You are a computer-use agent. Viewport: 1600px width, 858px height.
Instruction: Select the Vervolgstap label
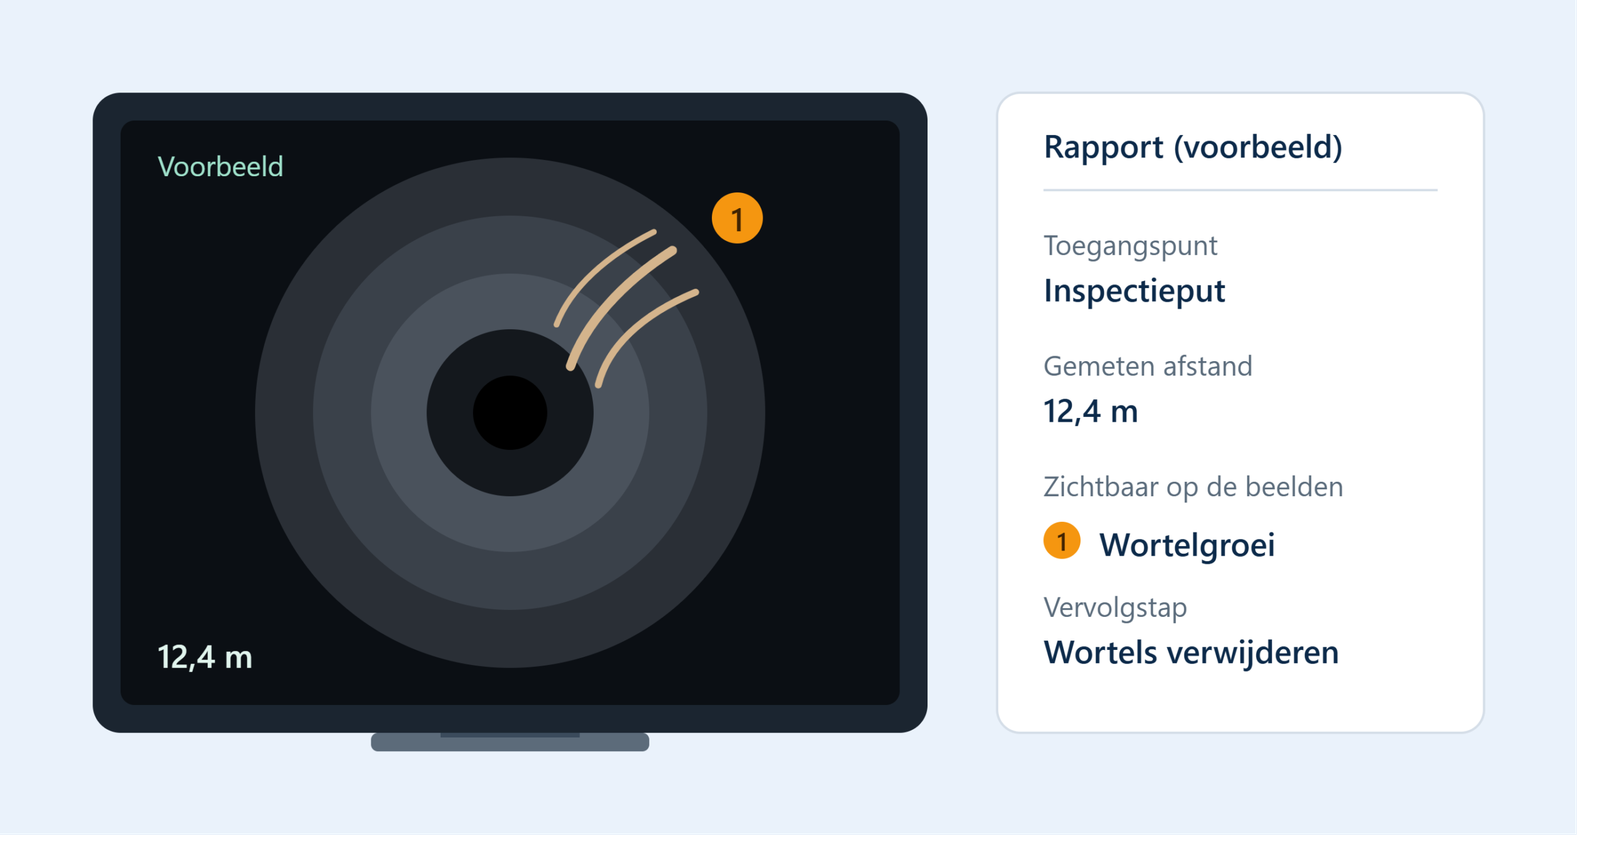coord(1115,607)
